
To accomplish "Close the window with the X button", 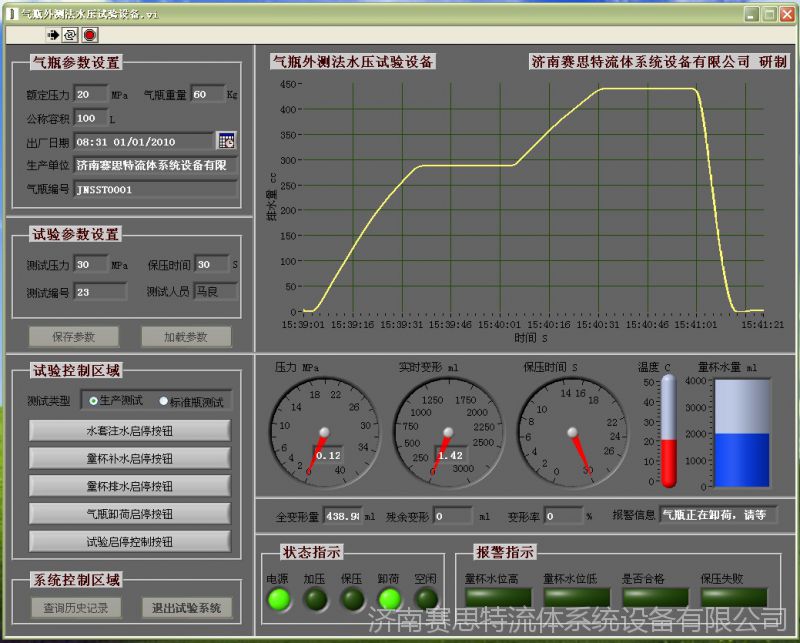I will tap(787, 14).
